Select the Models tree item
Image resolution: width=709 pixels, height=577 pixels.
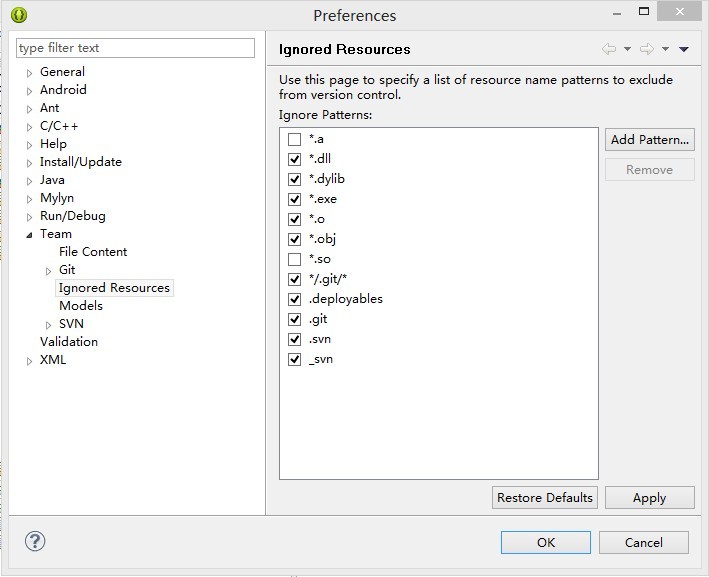(x=81, y=306)
